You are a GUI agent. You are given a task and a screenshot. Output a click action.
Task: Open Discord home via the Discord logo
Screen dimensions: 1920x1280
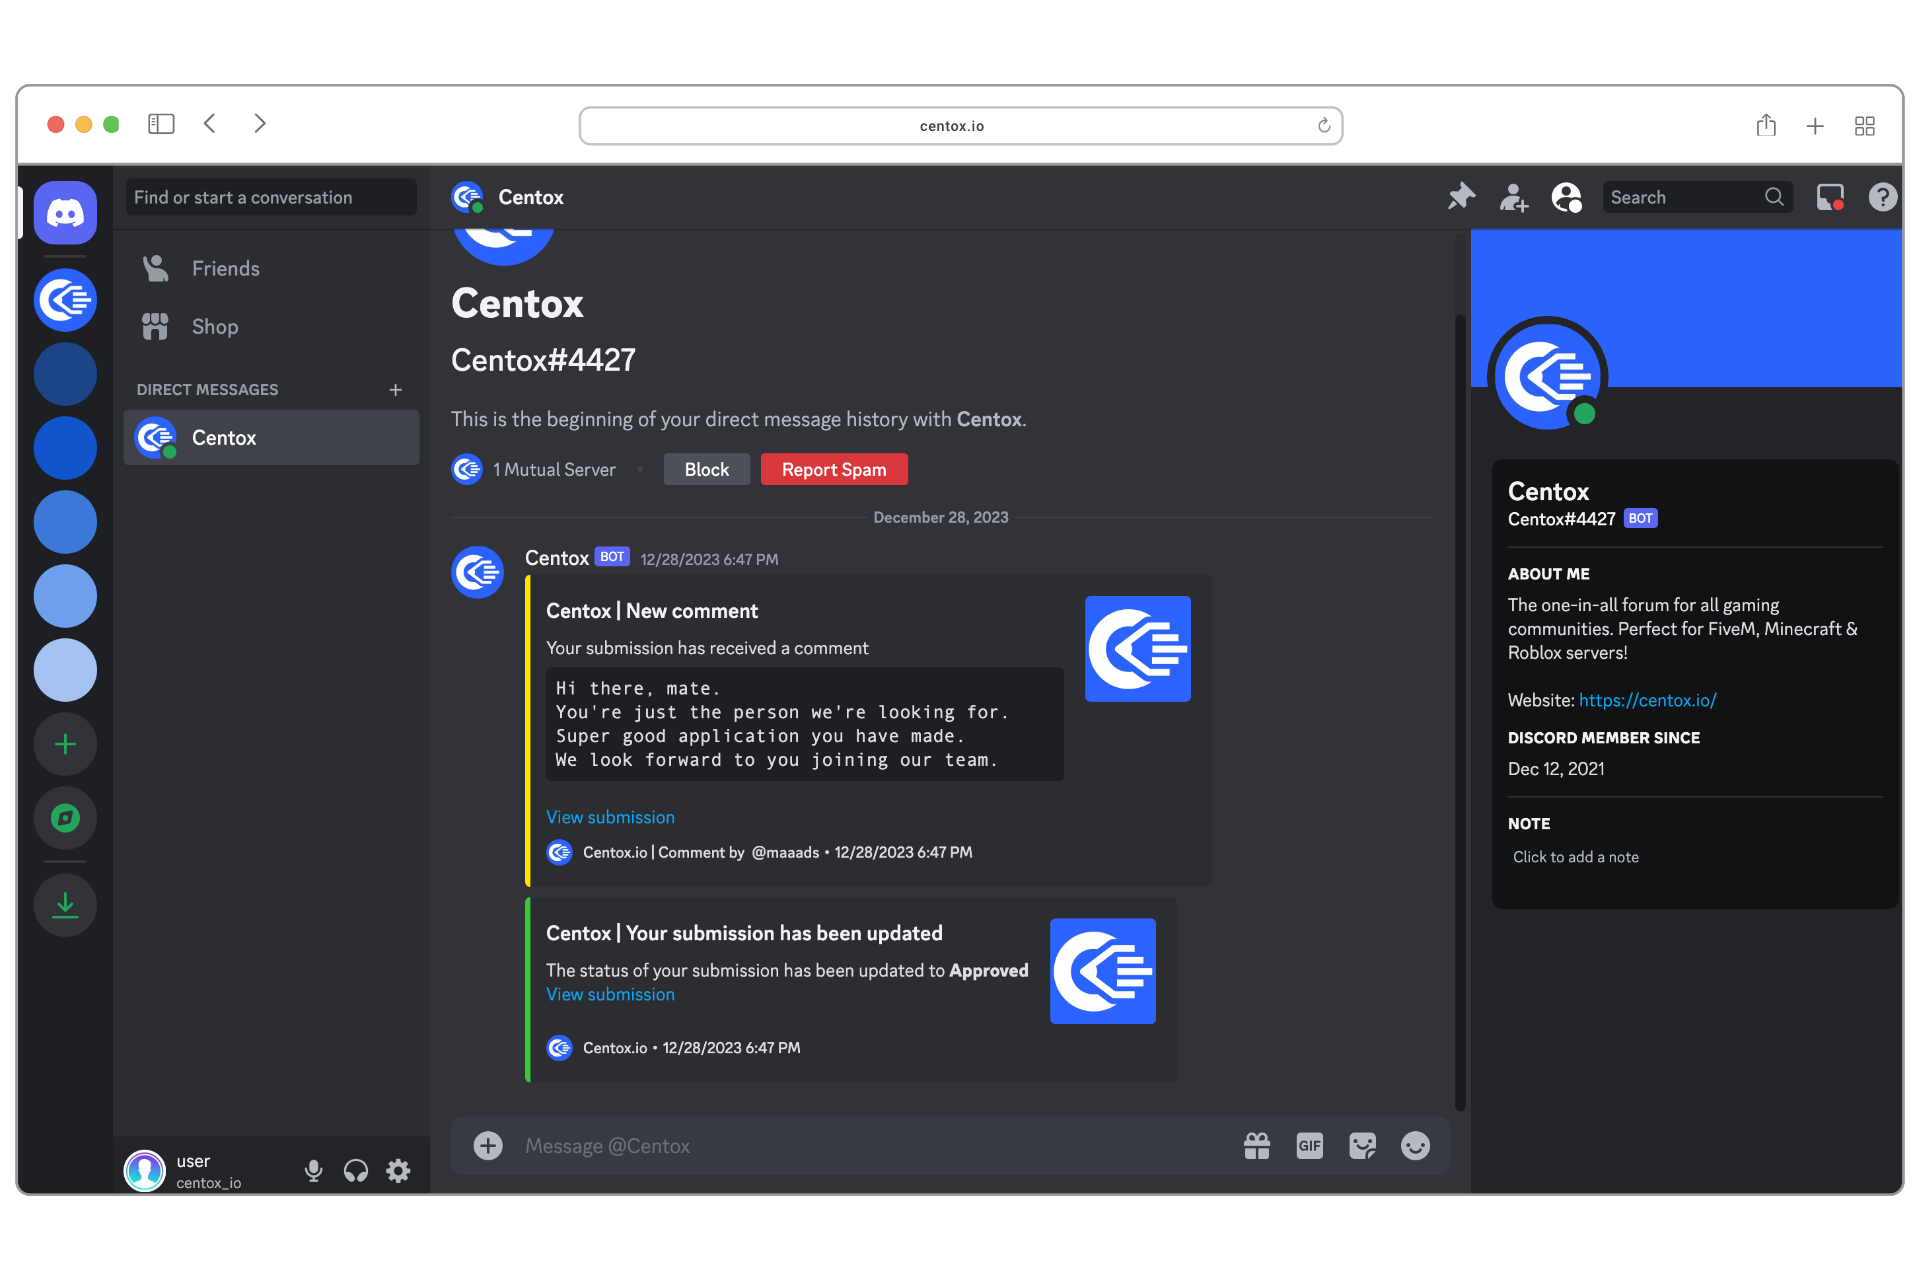point(65,212)
